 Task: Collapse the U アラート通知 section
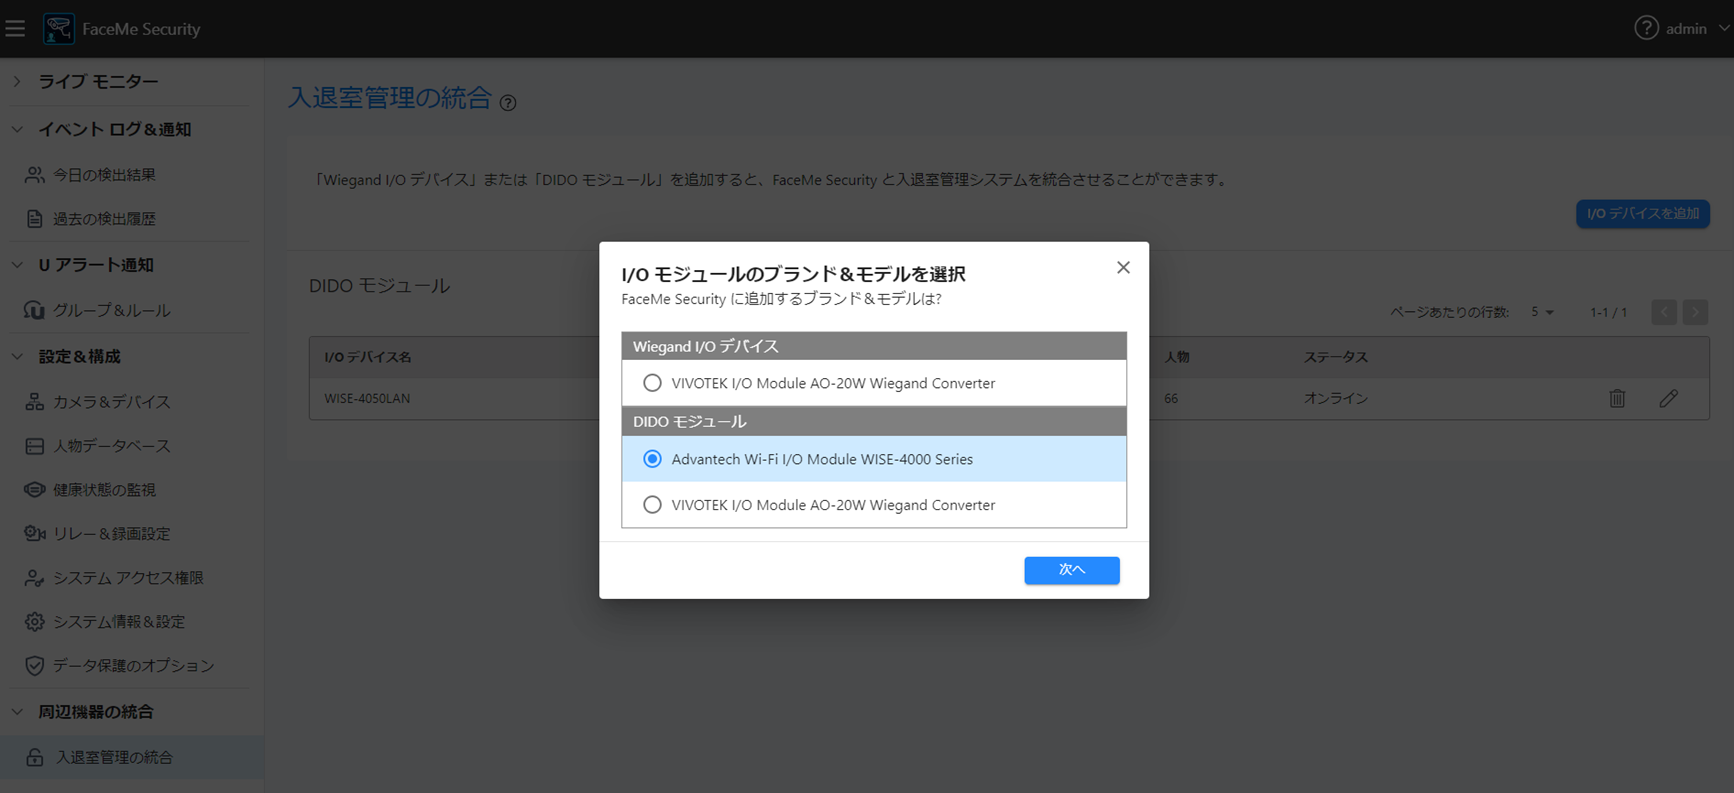click(17, 265)
